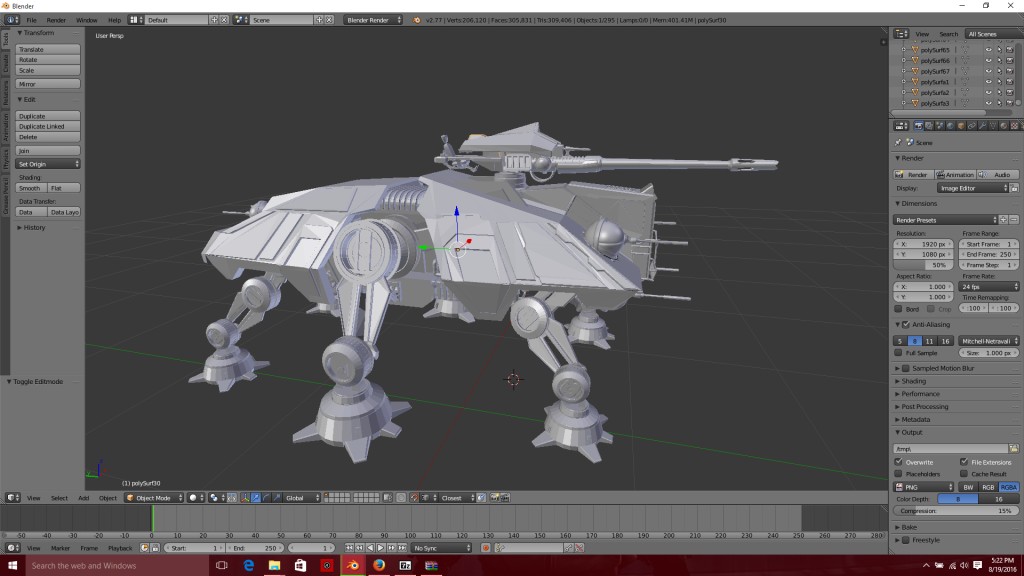The image size is (1024, 576).
Task: Open the Object Mode dropdown
Action: click(x=155, y=497)
